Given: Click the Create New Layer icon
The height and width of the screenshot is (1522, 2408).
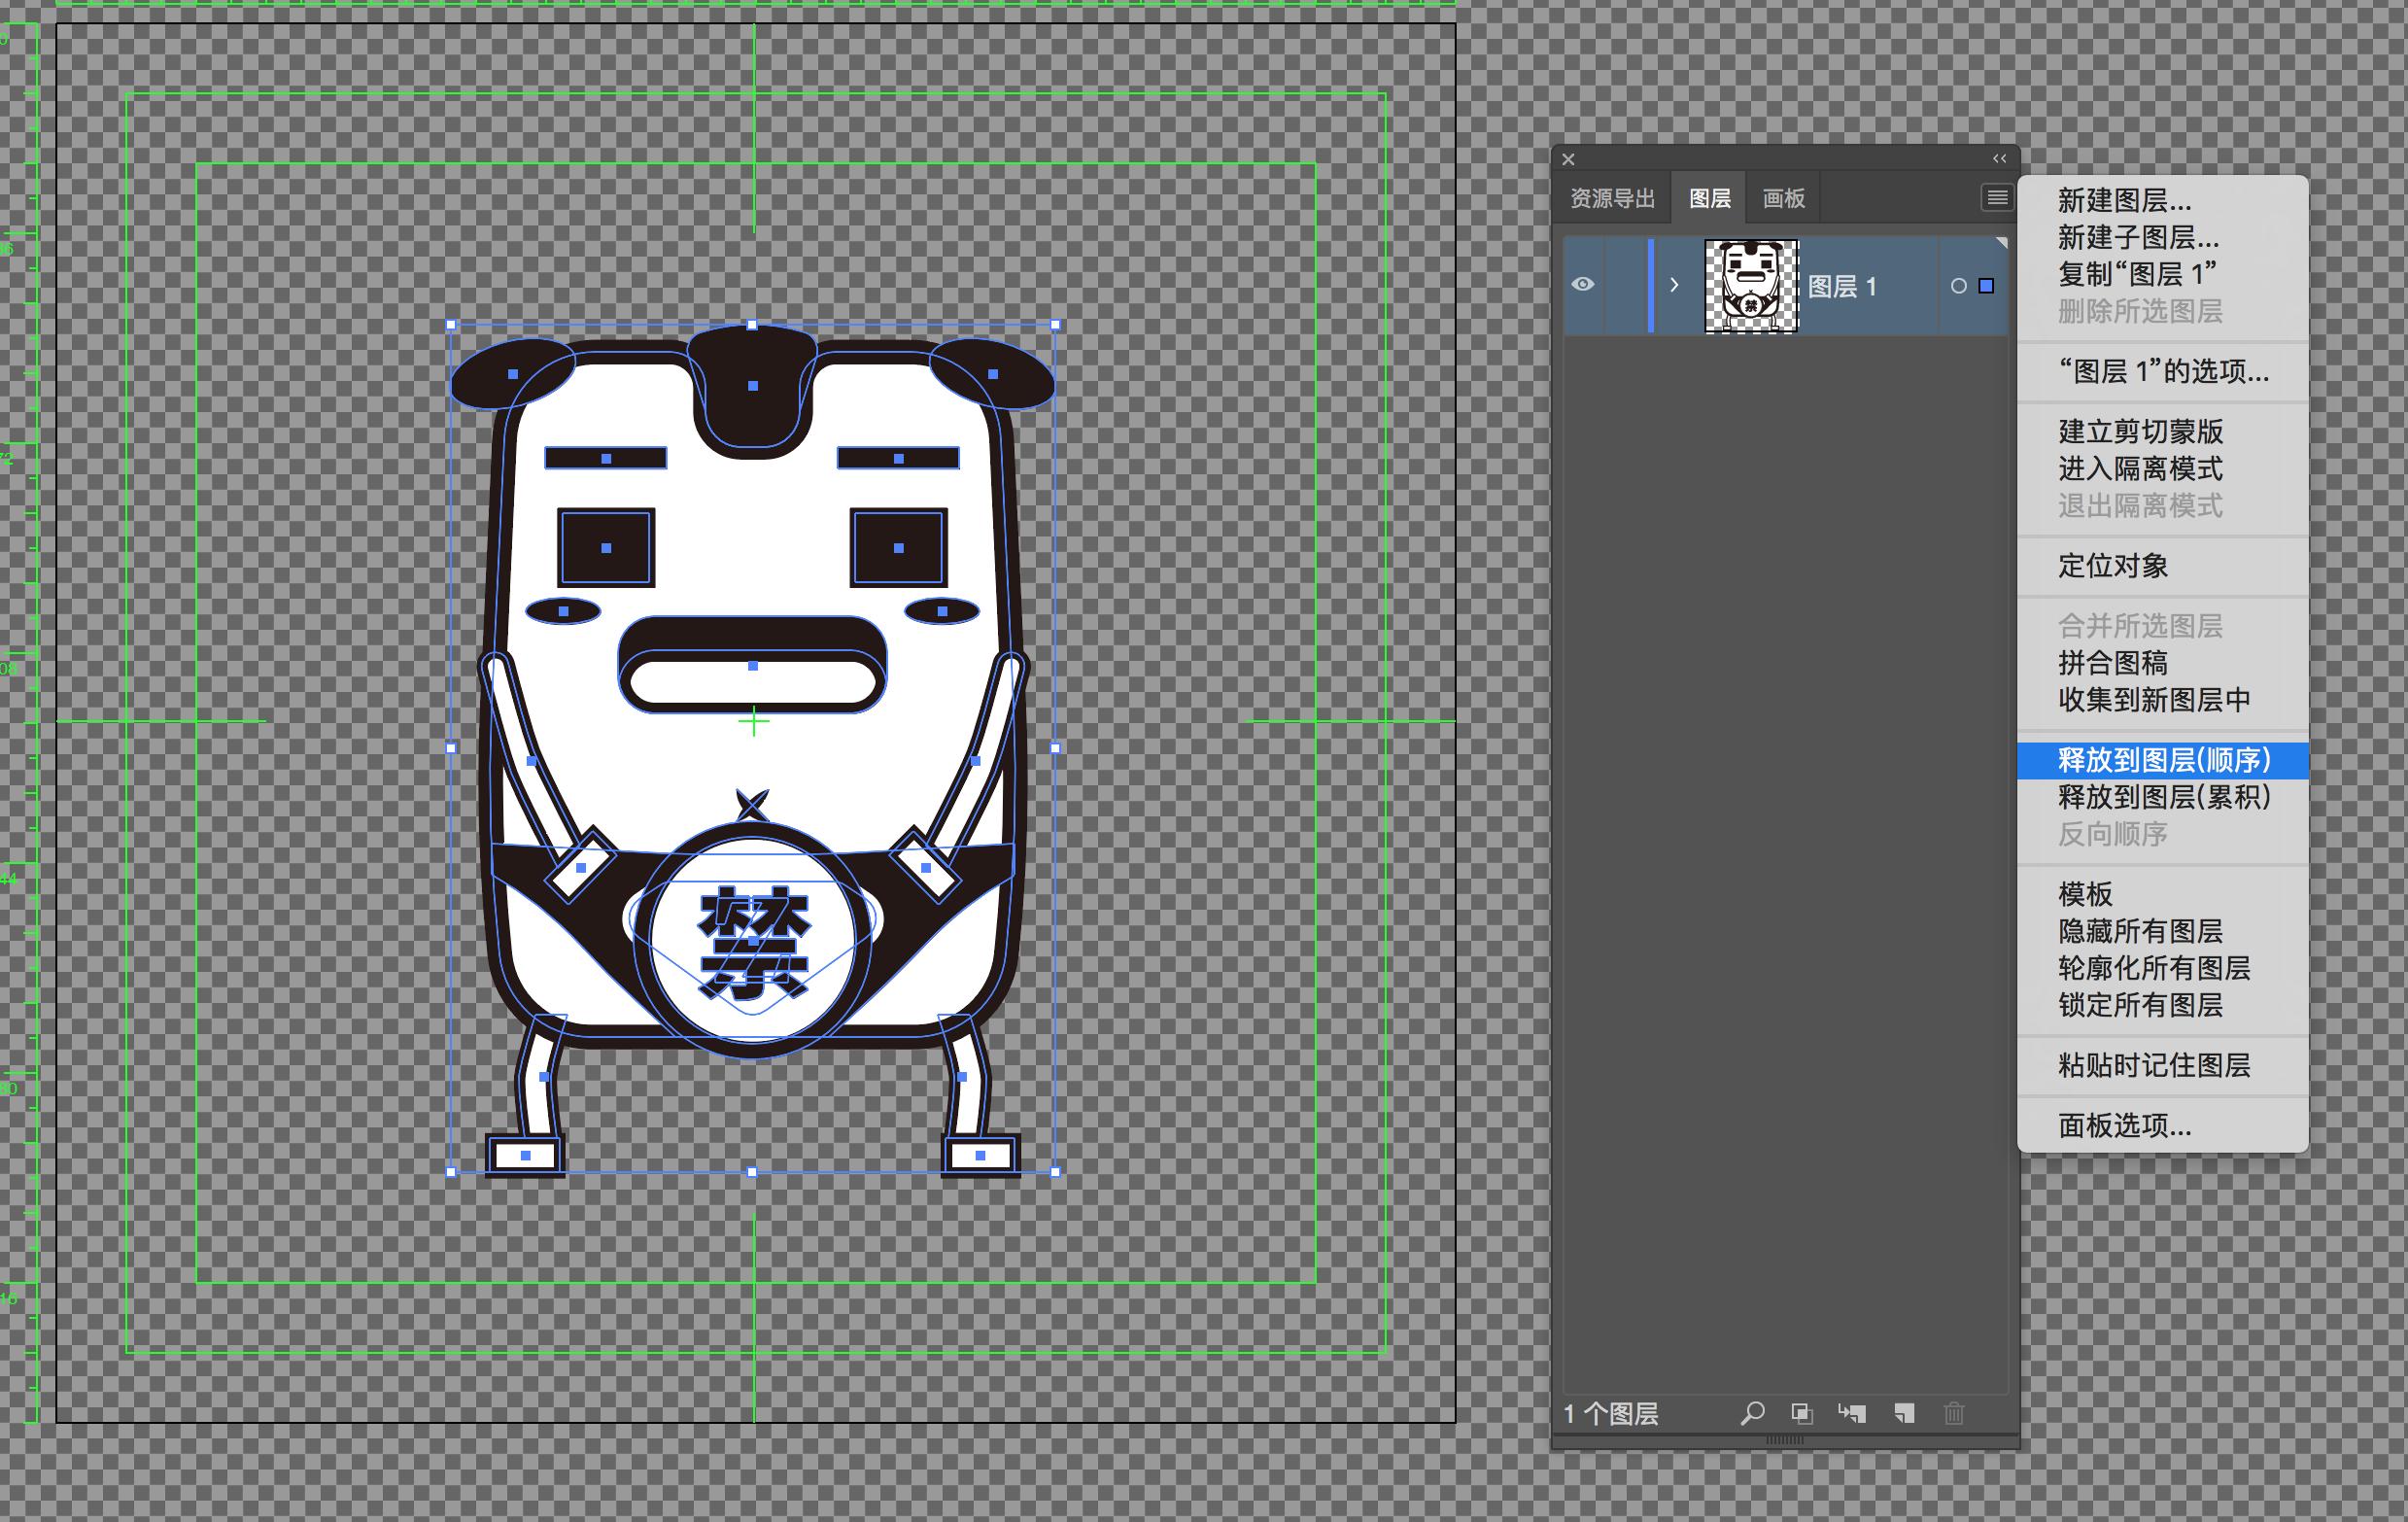Looking at the screenshot, I should 1904,1413.
